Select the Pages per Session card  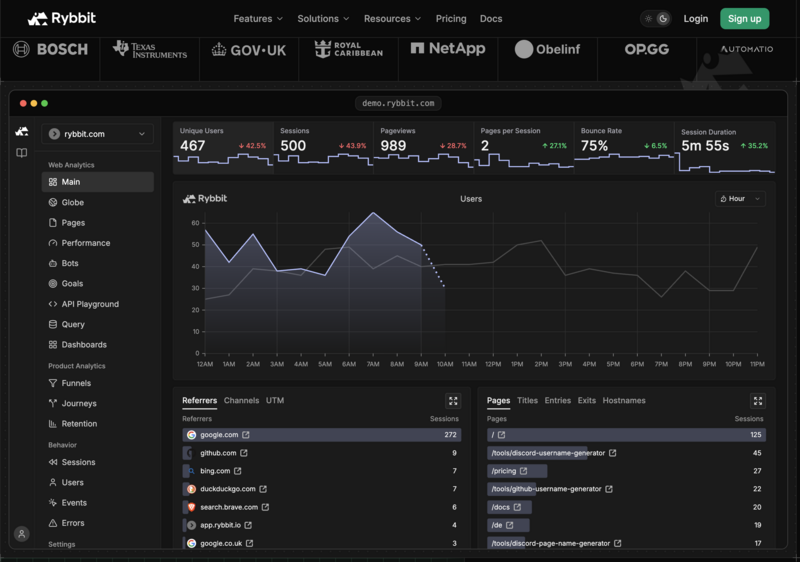[x=524, y=148]
